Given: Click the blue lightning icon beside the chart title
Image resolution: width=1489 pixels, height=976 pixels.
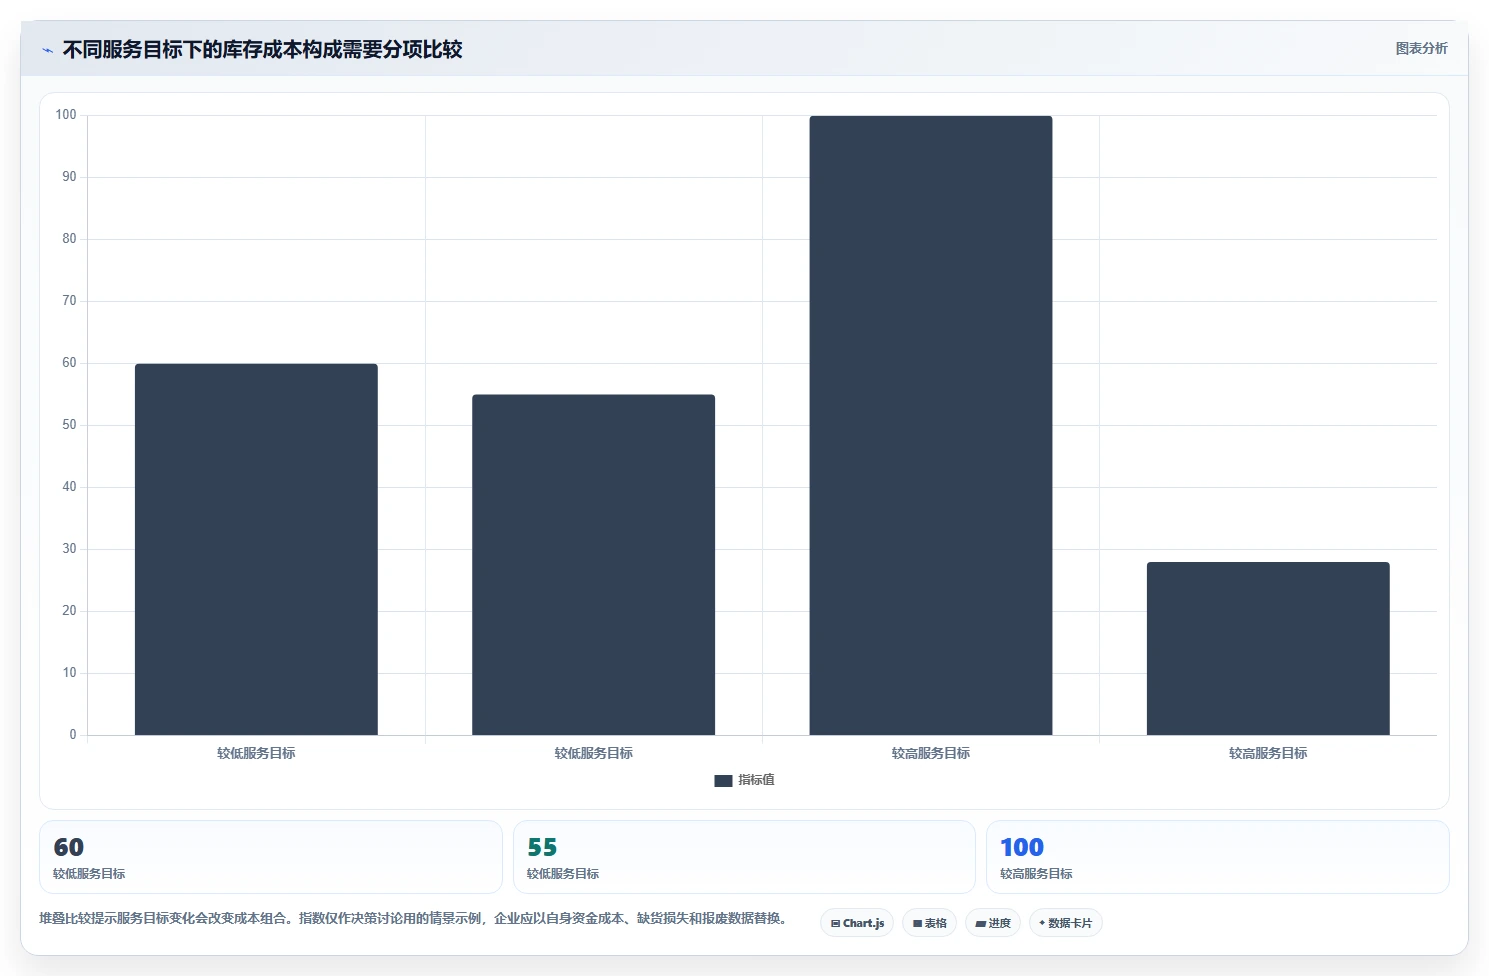Looking at the screenshot, I should coord(47,50).
